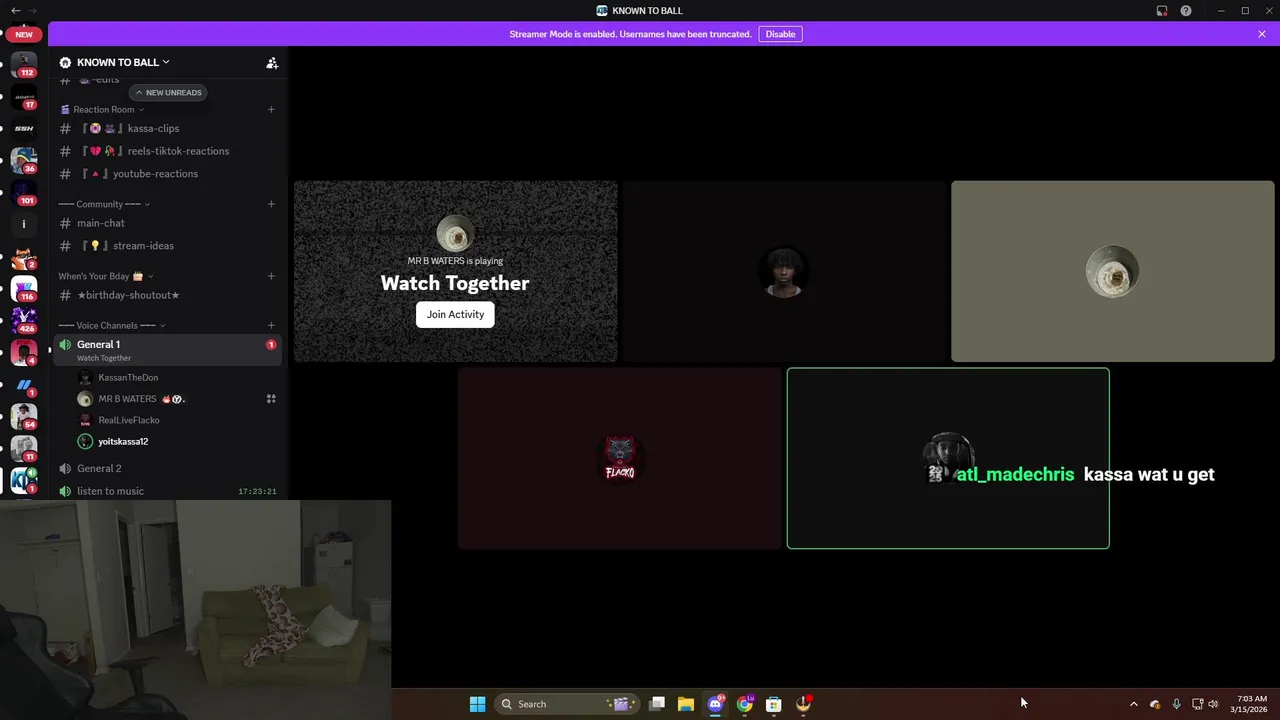Click the Join Activity button
This screenshot has width=1280, height=720.
pos(455,314)
